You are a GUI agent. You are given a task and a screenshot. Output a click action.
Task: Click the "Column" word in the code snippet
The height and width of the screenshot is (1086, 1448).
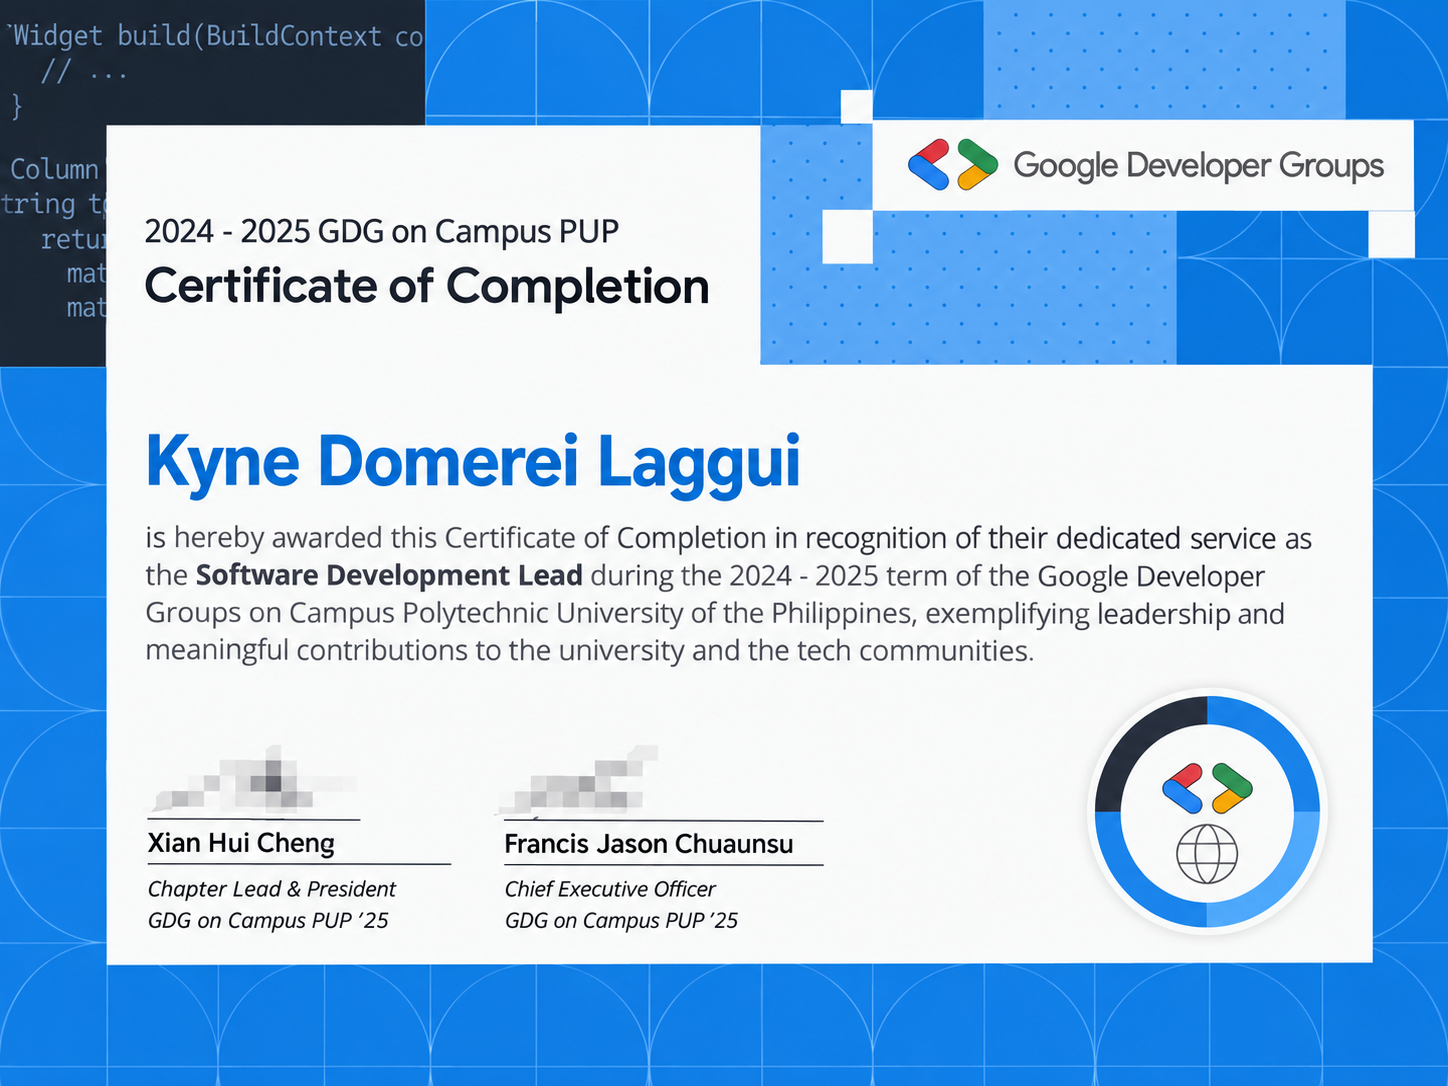55,169
